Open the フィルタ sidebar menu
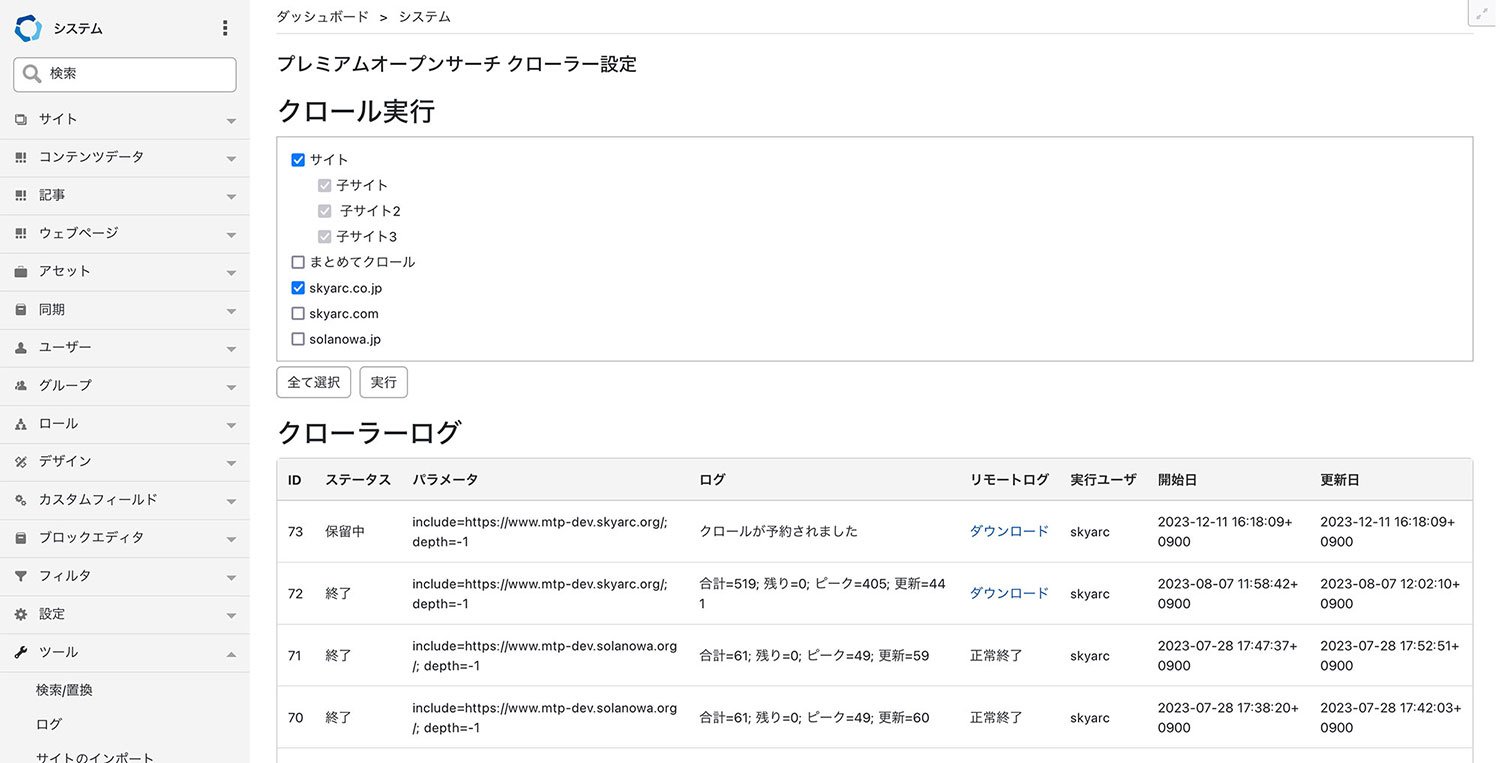Screen dimensions: 1500x763 click(x=125, y=576)
